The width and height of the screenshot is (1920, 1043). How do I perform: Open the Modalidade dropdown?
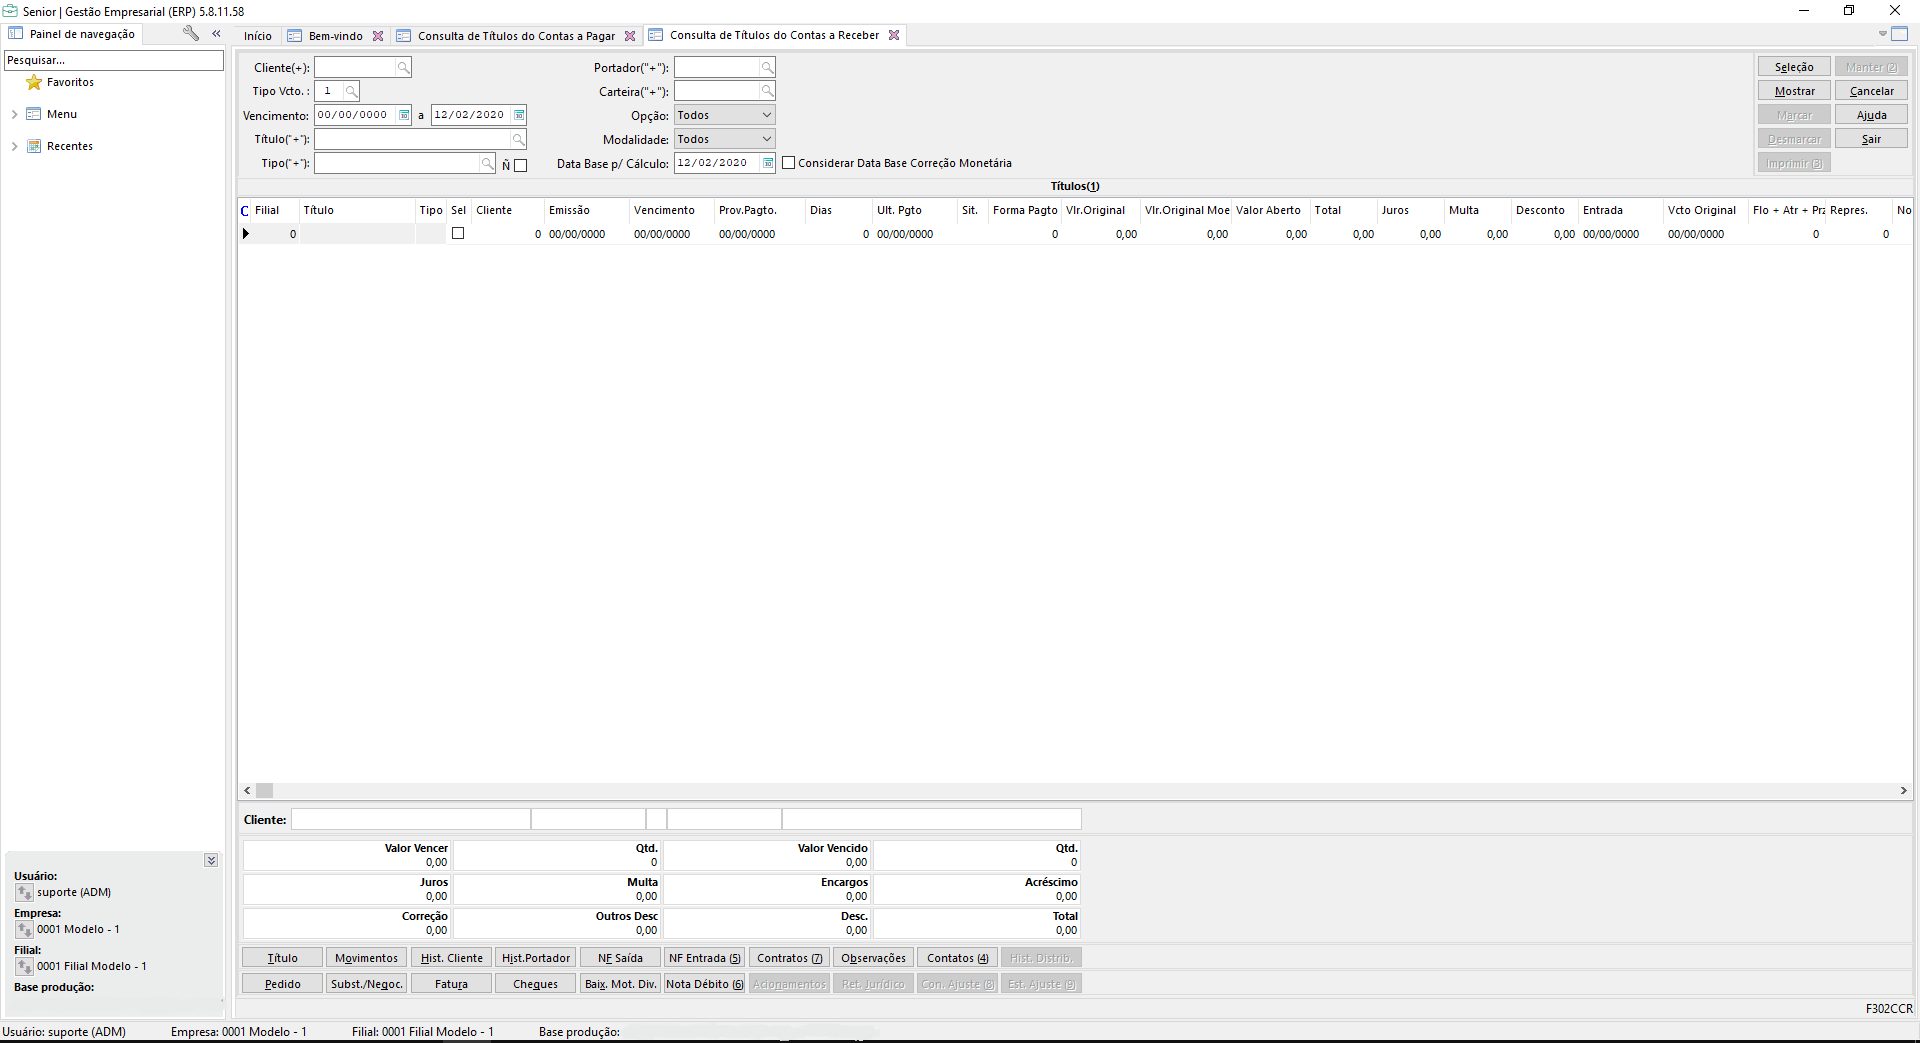click(767, 139)
